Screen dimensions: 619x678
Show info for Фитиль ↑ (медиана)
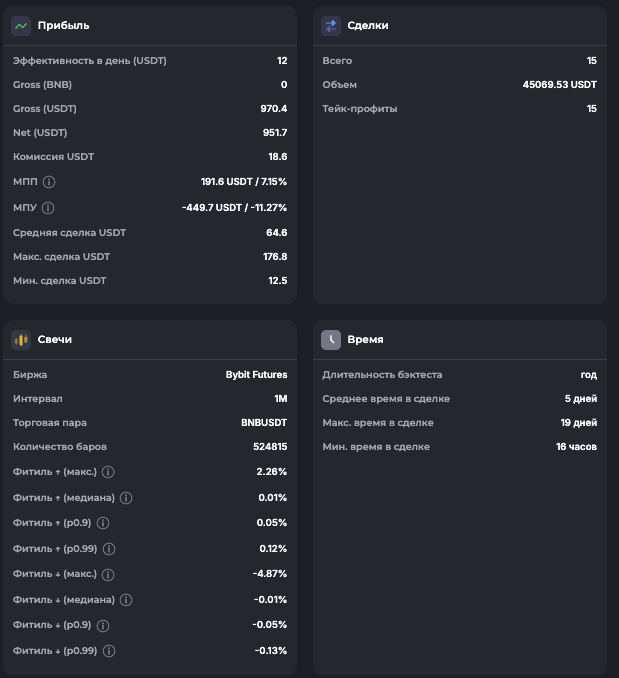126,498
